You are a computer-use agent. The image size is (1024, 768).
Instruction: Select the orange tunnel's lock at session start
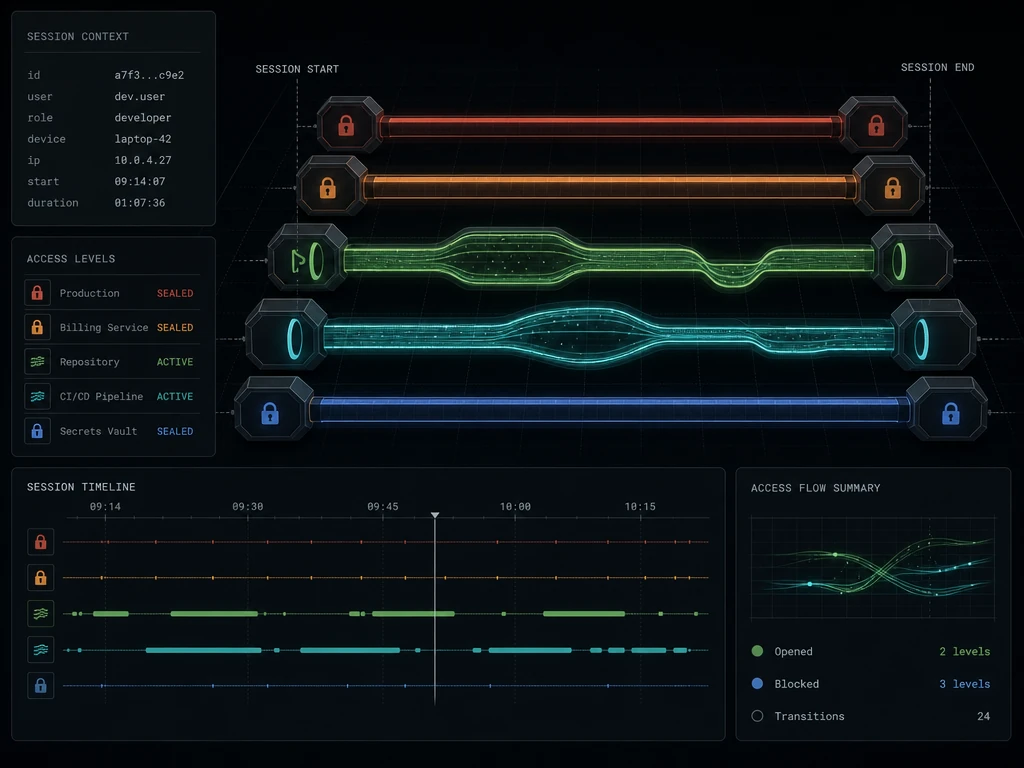[328, 188]
